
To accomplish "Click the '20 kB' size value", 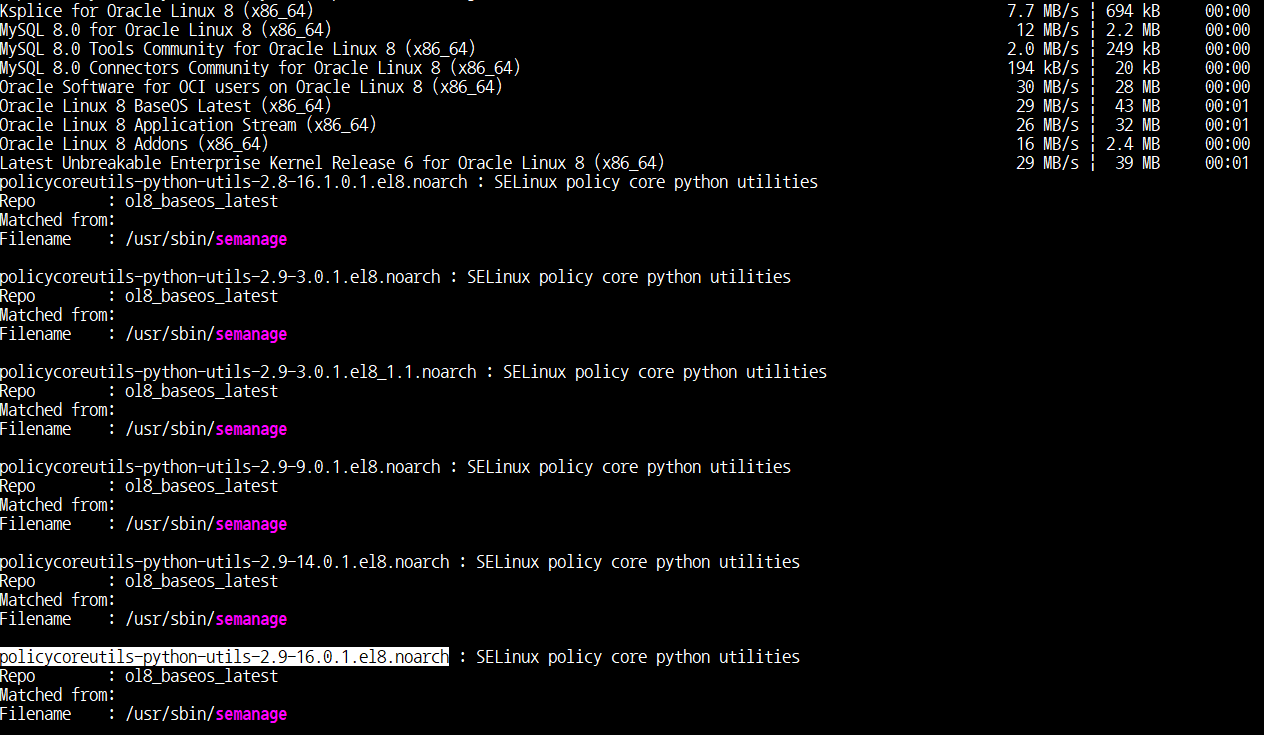I will [x=1138, y=68].
